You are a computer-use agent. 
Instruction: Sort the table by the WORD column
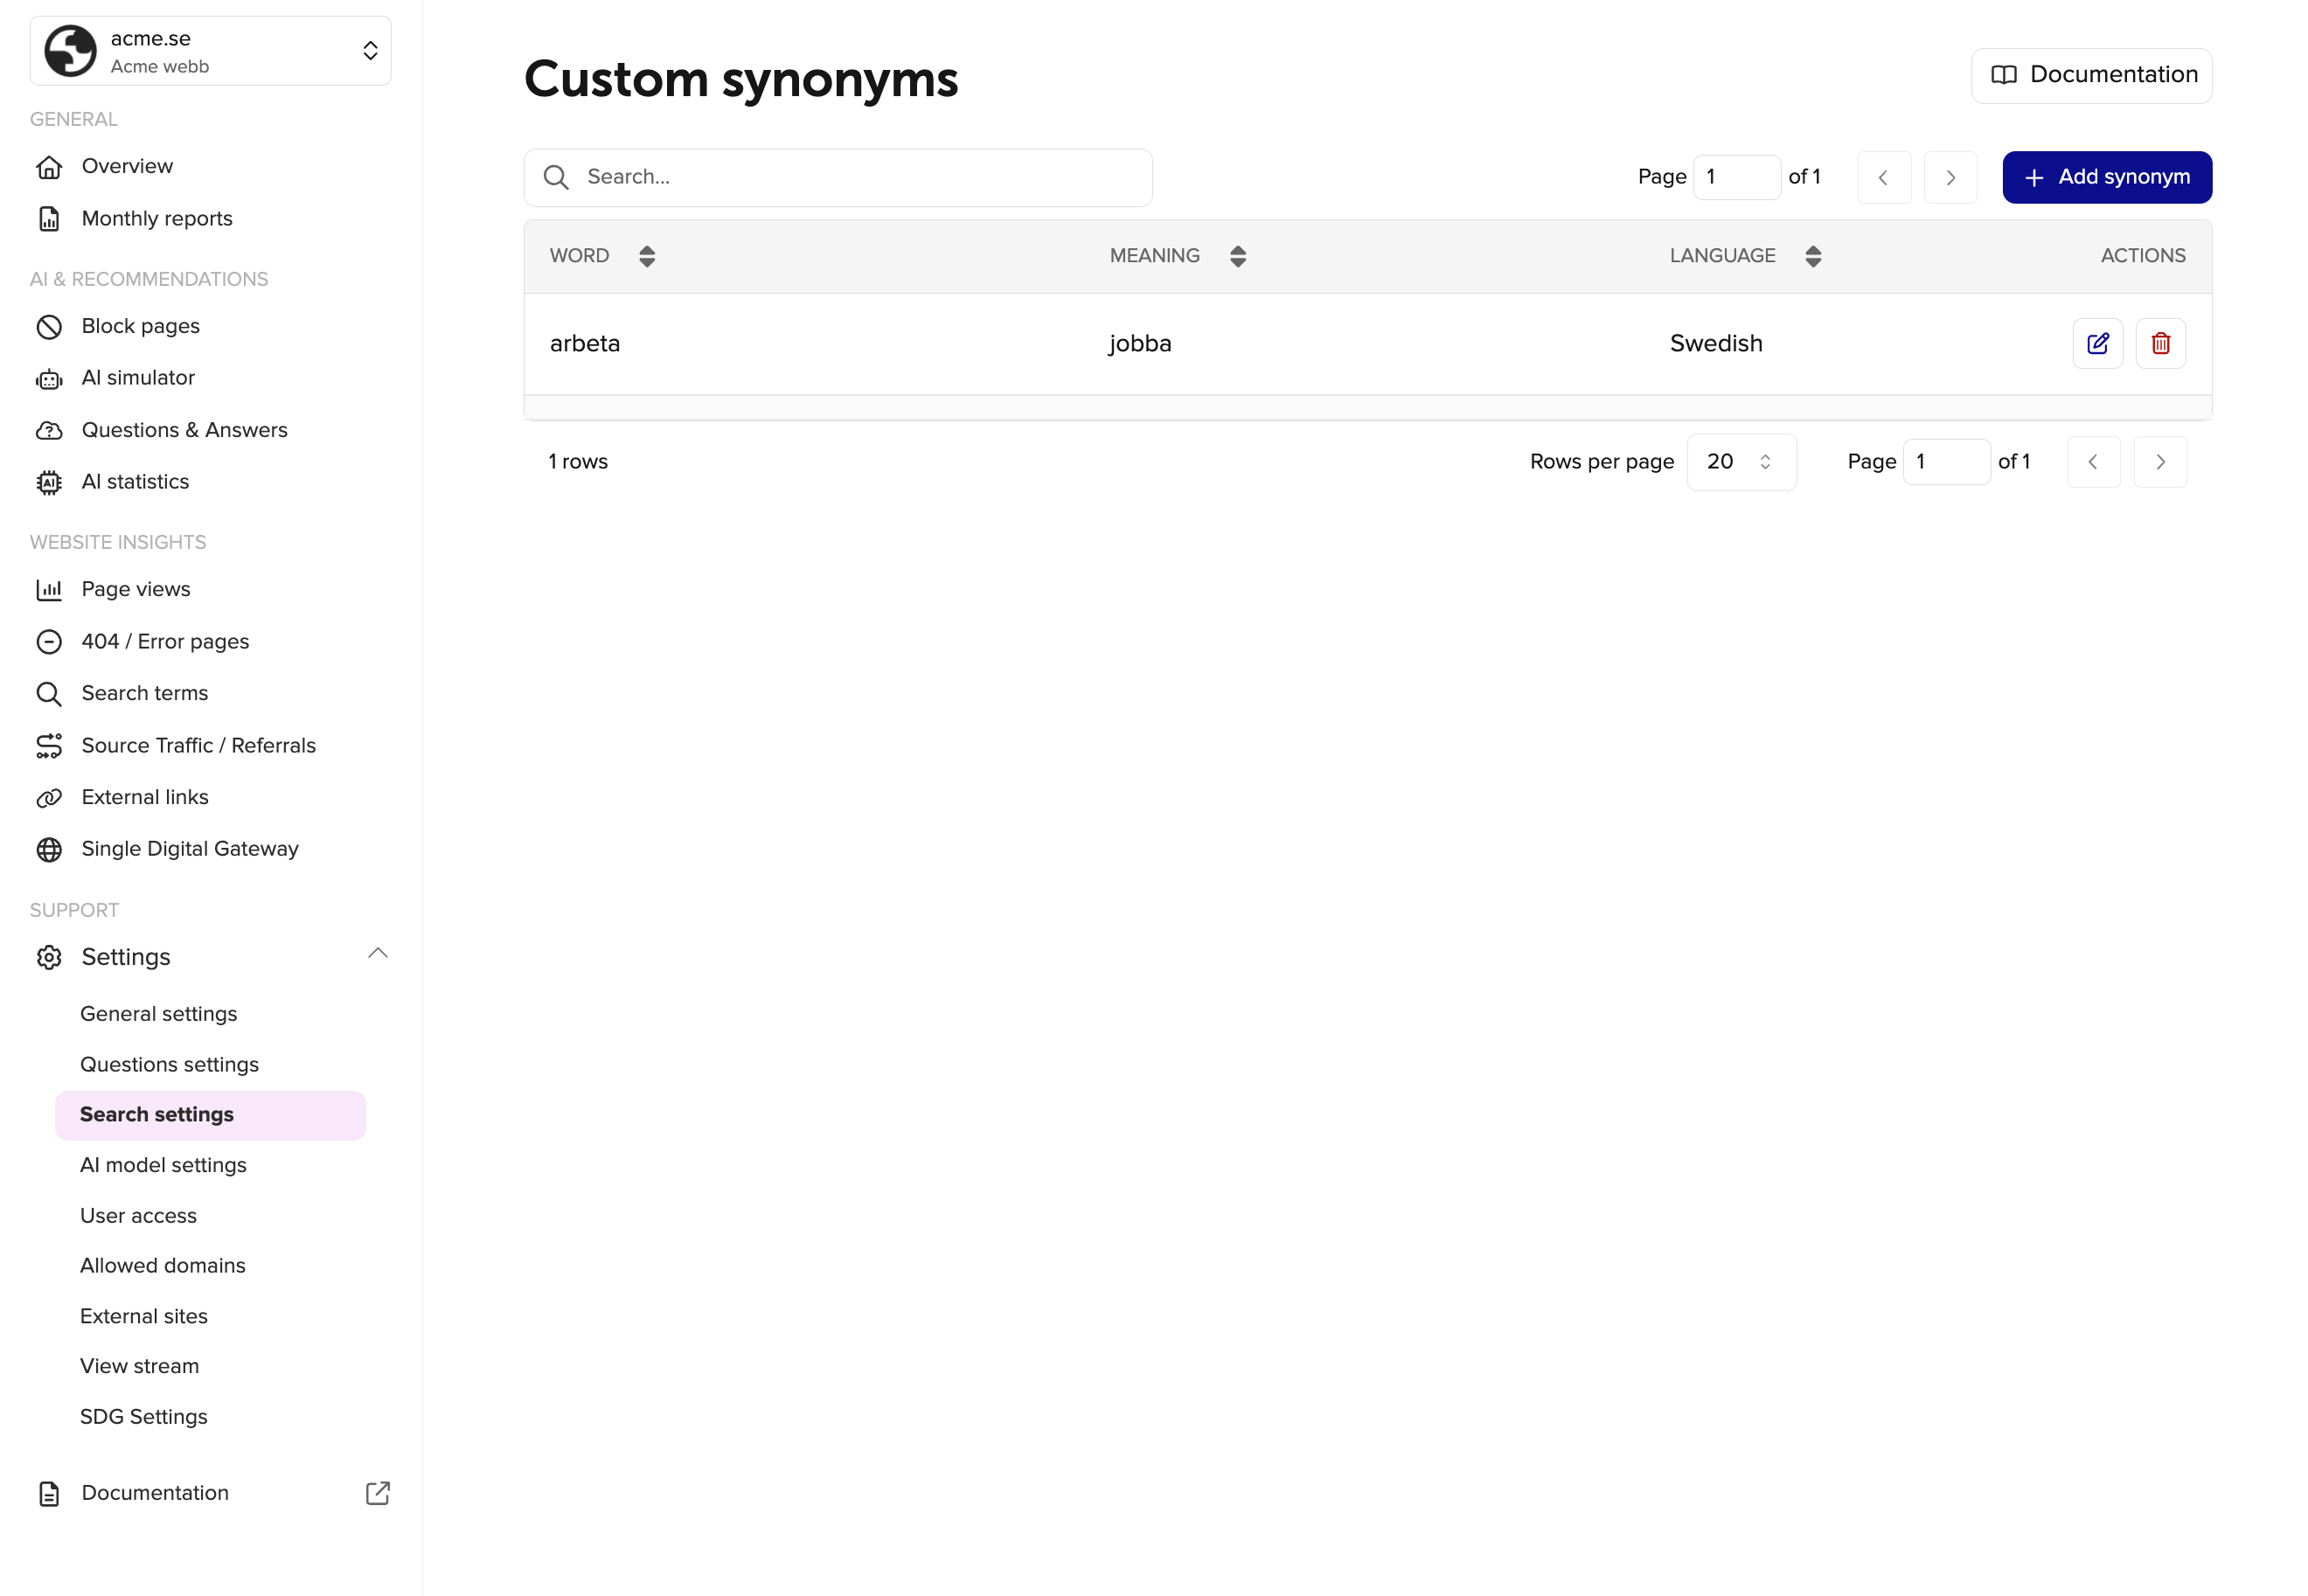647,256
